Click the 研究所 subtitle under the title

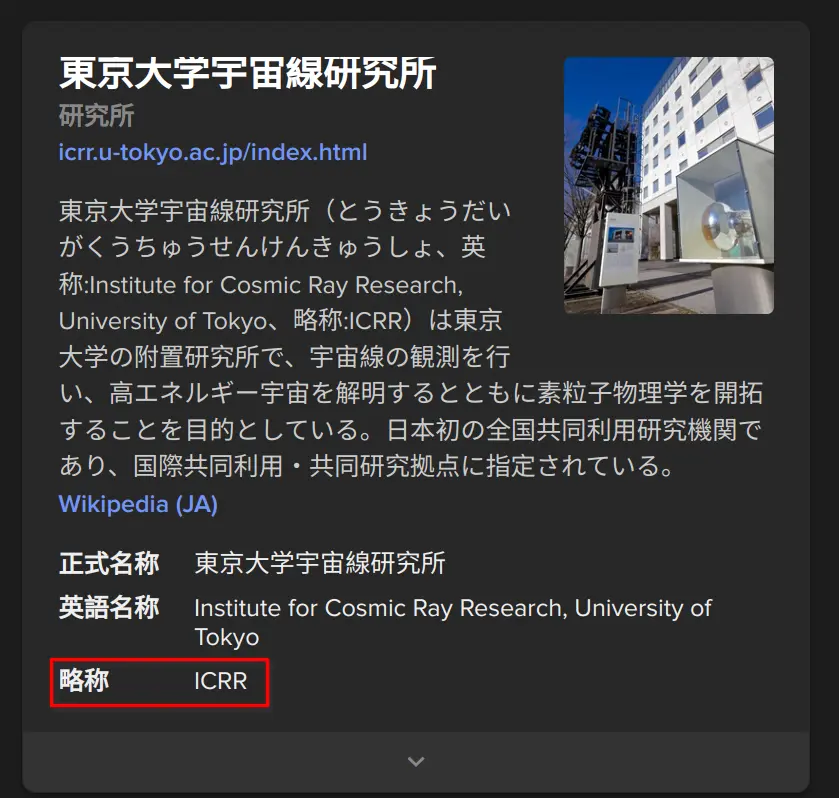97,115
